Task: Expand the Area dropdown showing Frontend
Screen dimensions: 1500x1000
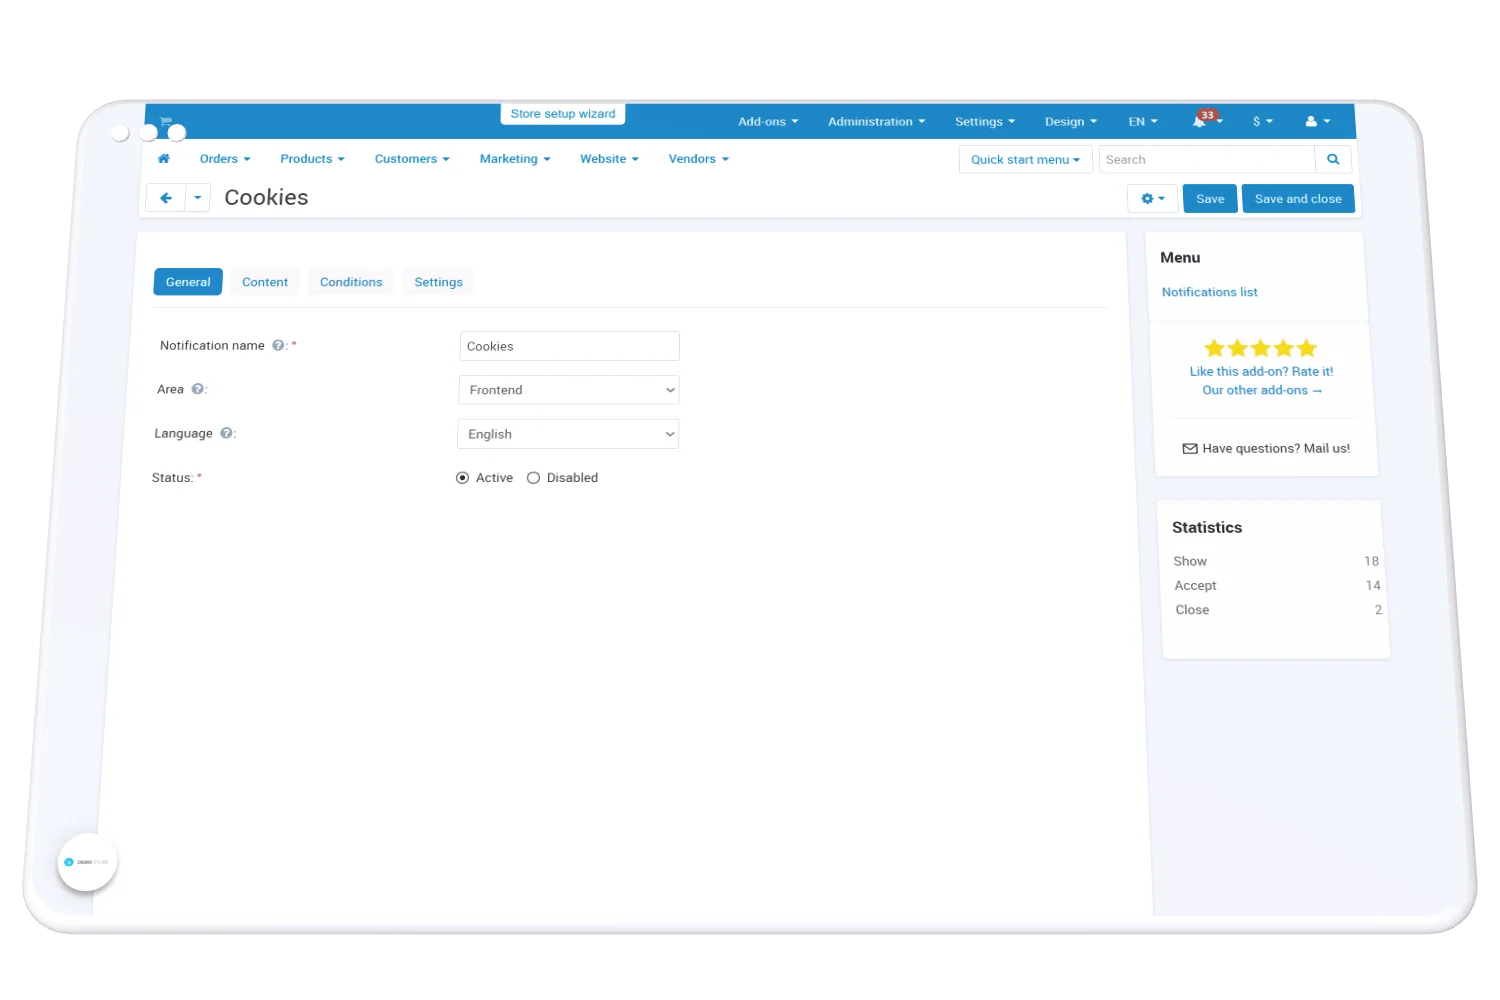Action: 568,390
